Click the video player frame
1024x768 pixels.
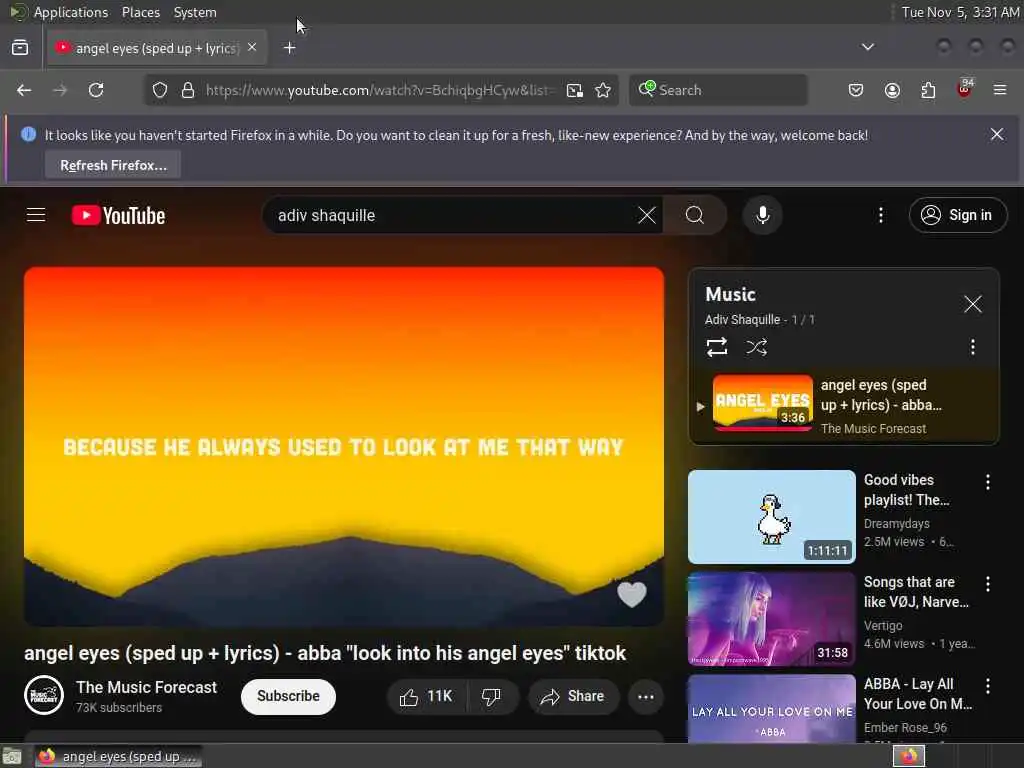(344, 447)
